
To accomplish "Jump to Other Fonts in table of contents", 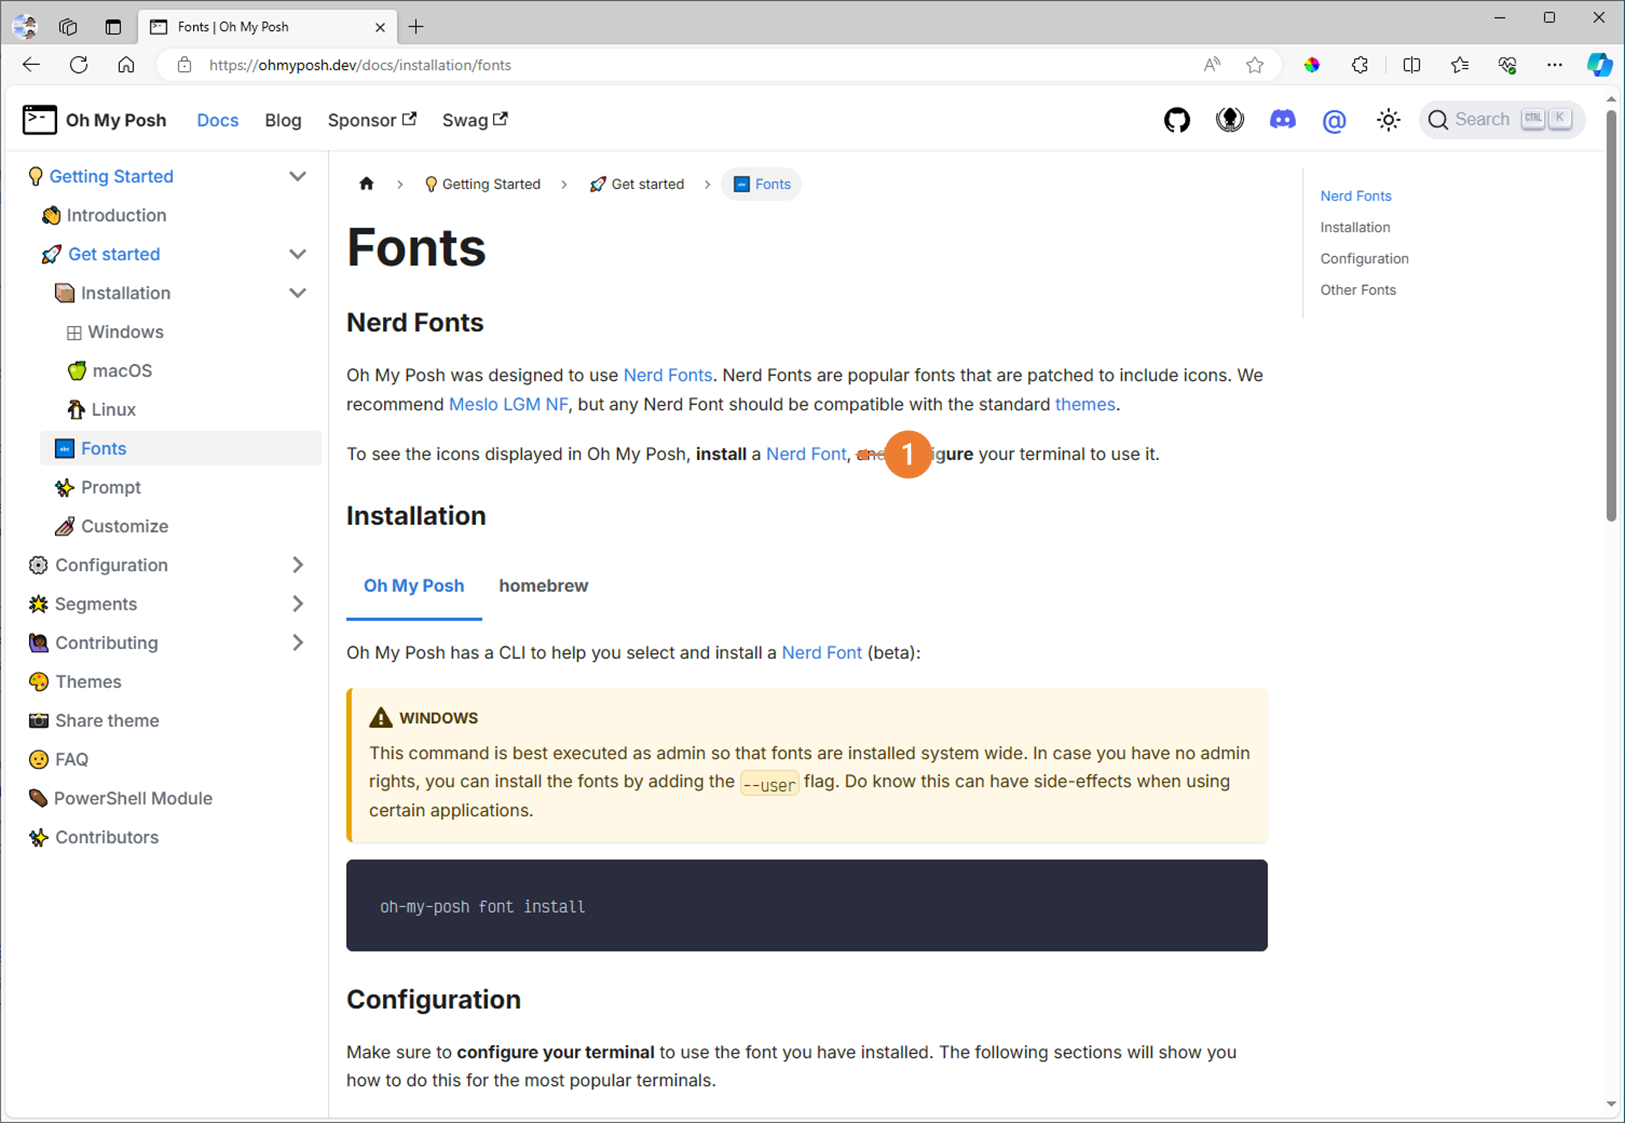I will coord(1358,290).
